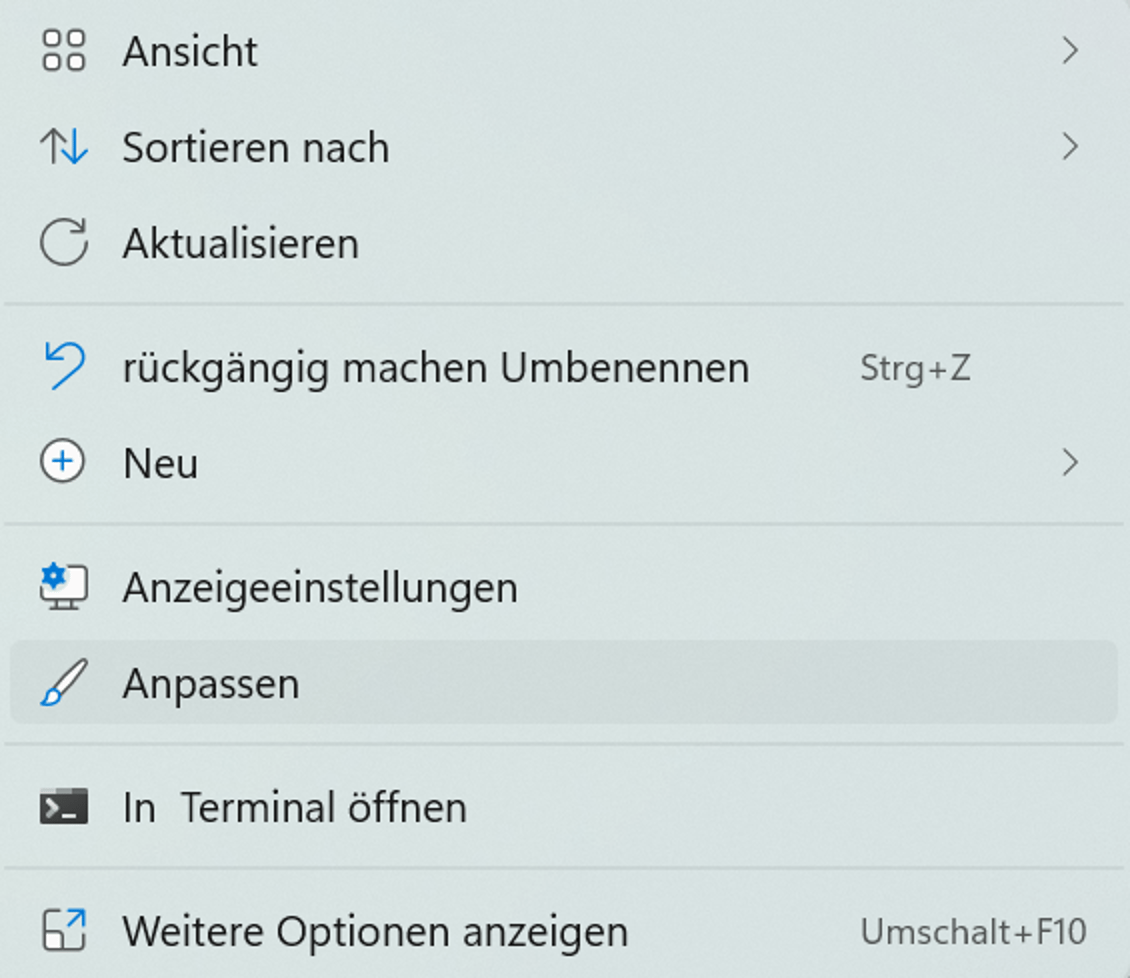Viewport: 1130px width, 978px height.
Task: Open Anzeigeeinstellungen
Action: (x=320, y=587)
